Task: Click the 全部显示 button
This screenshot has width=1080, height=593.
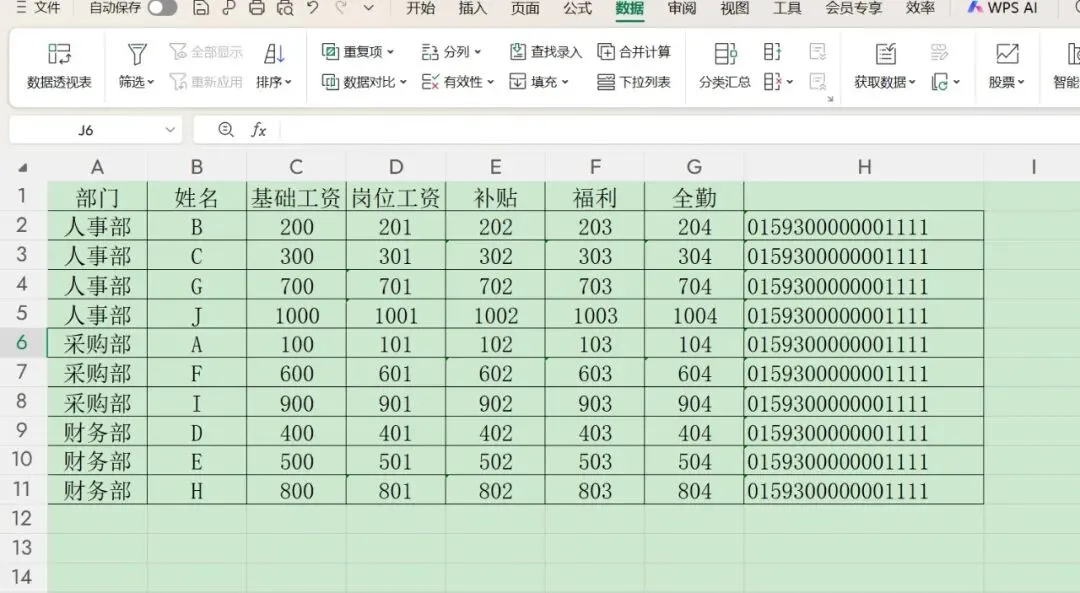Action: coord(206,52)
